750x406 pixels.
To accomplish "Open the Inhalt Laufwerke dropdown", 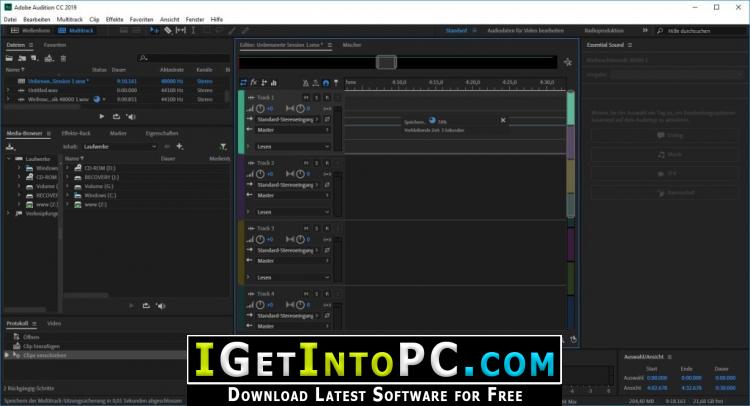I will [x=120, y=147].
